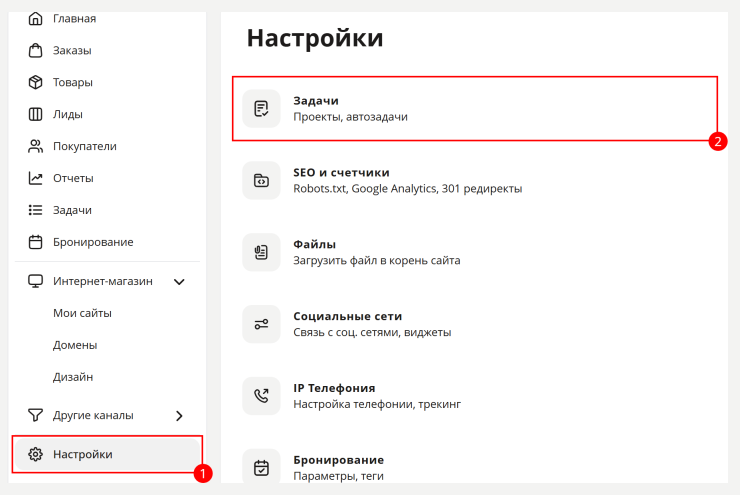This screenshot has height=495, width=740.
Task: Click the Отчеты chart icon
Action: click(x=35, y=178)
